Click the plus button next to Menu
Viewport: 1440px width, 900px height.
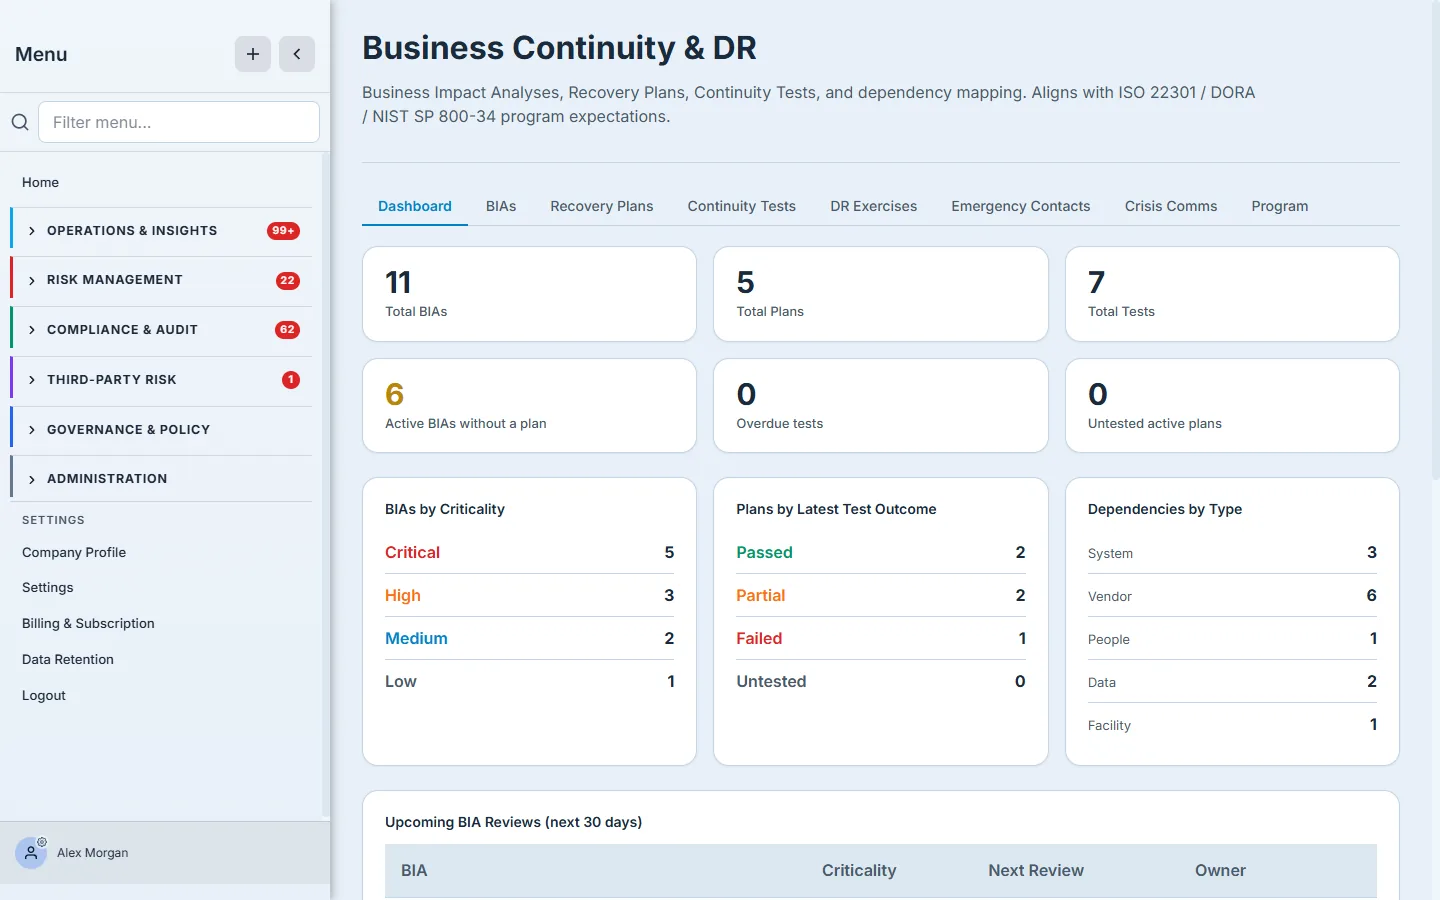point(253,54)
